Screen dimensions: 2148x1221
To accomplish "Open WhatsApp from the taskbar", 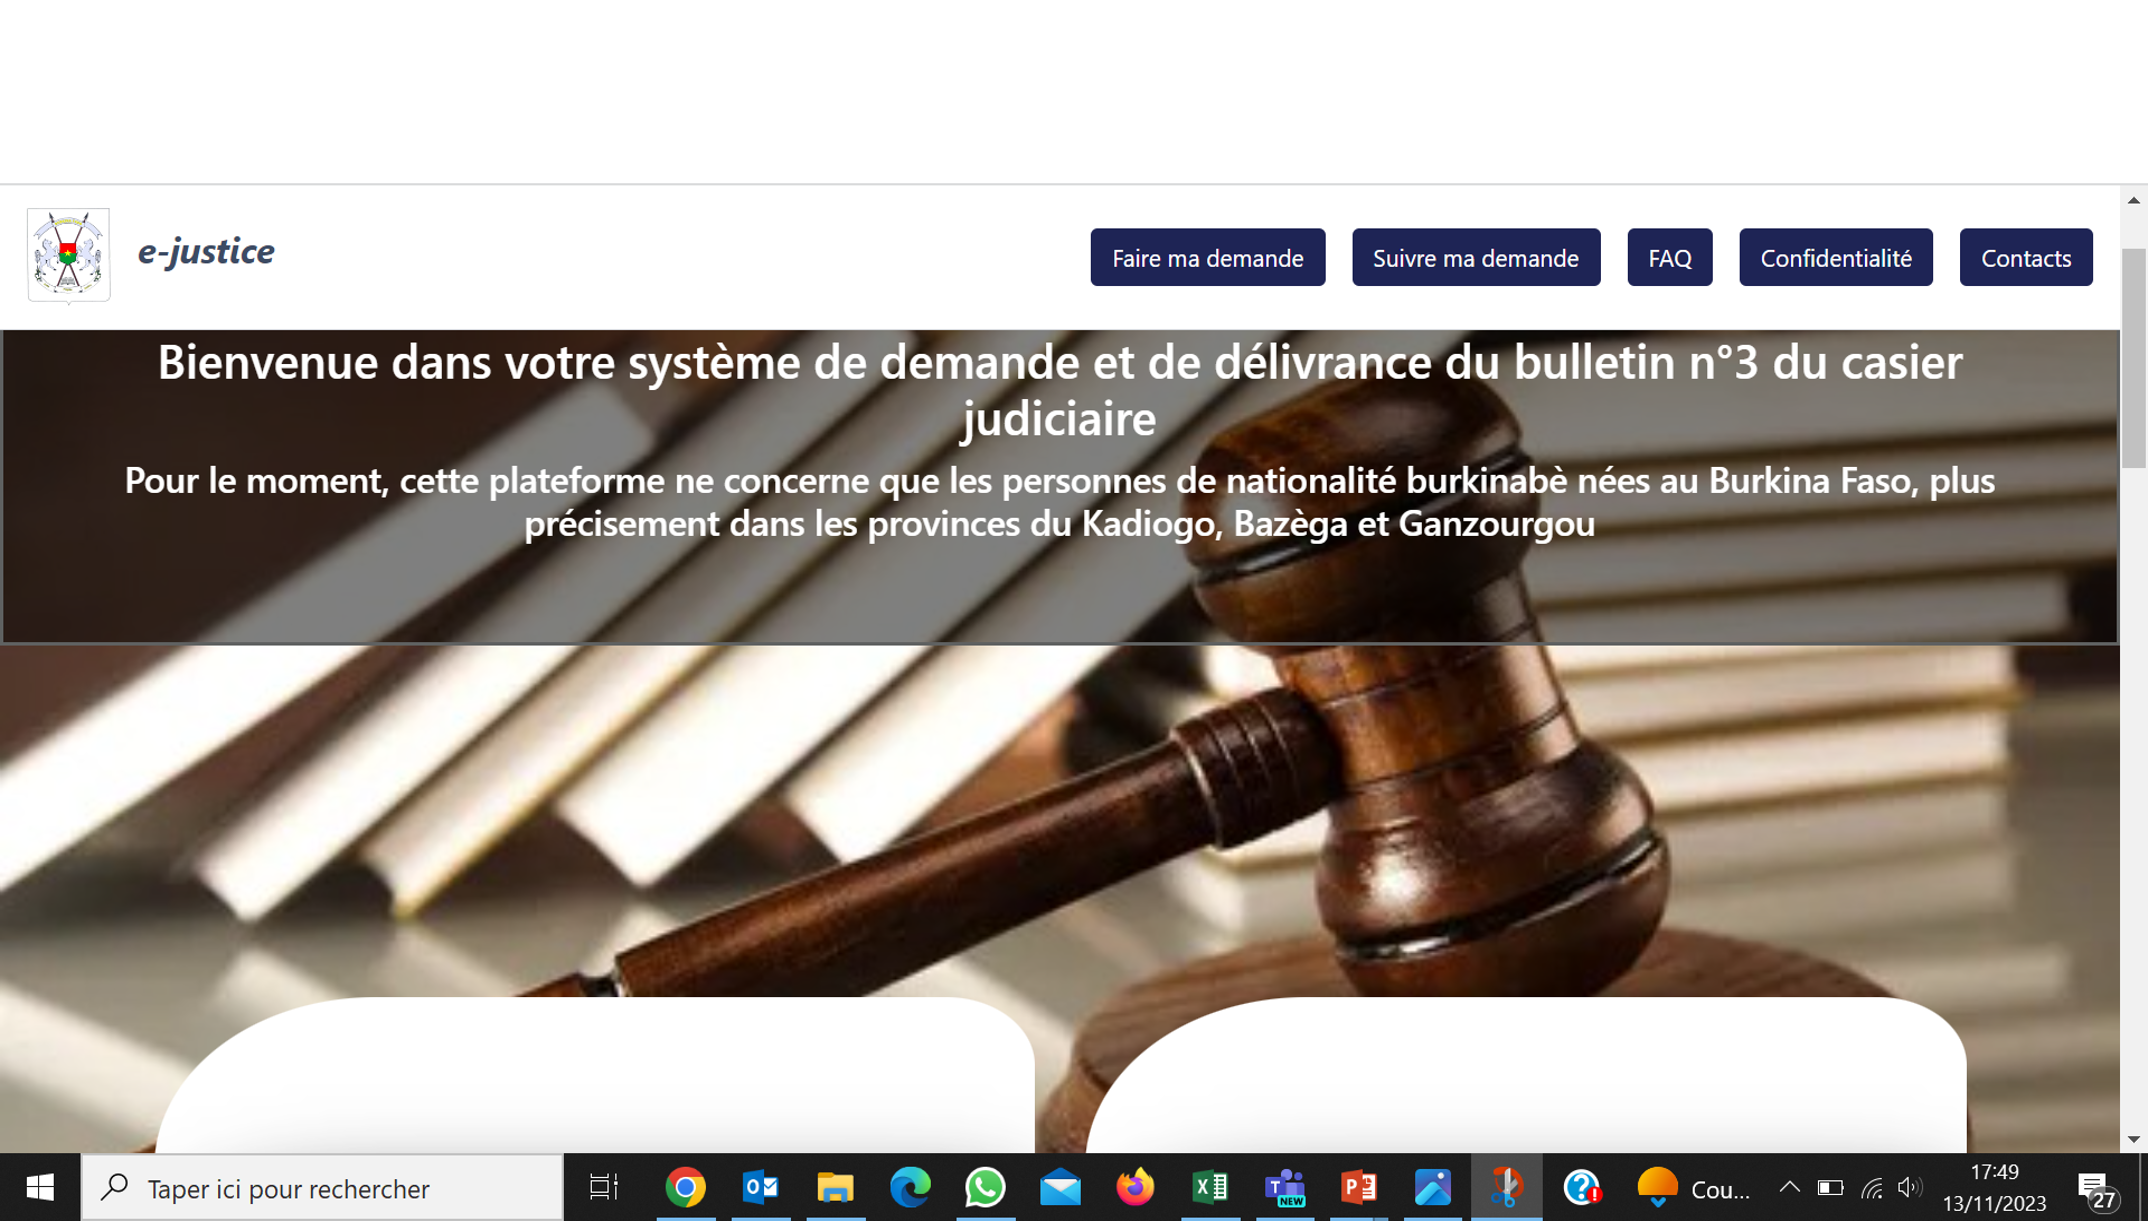I will [x=986, y=1189].
